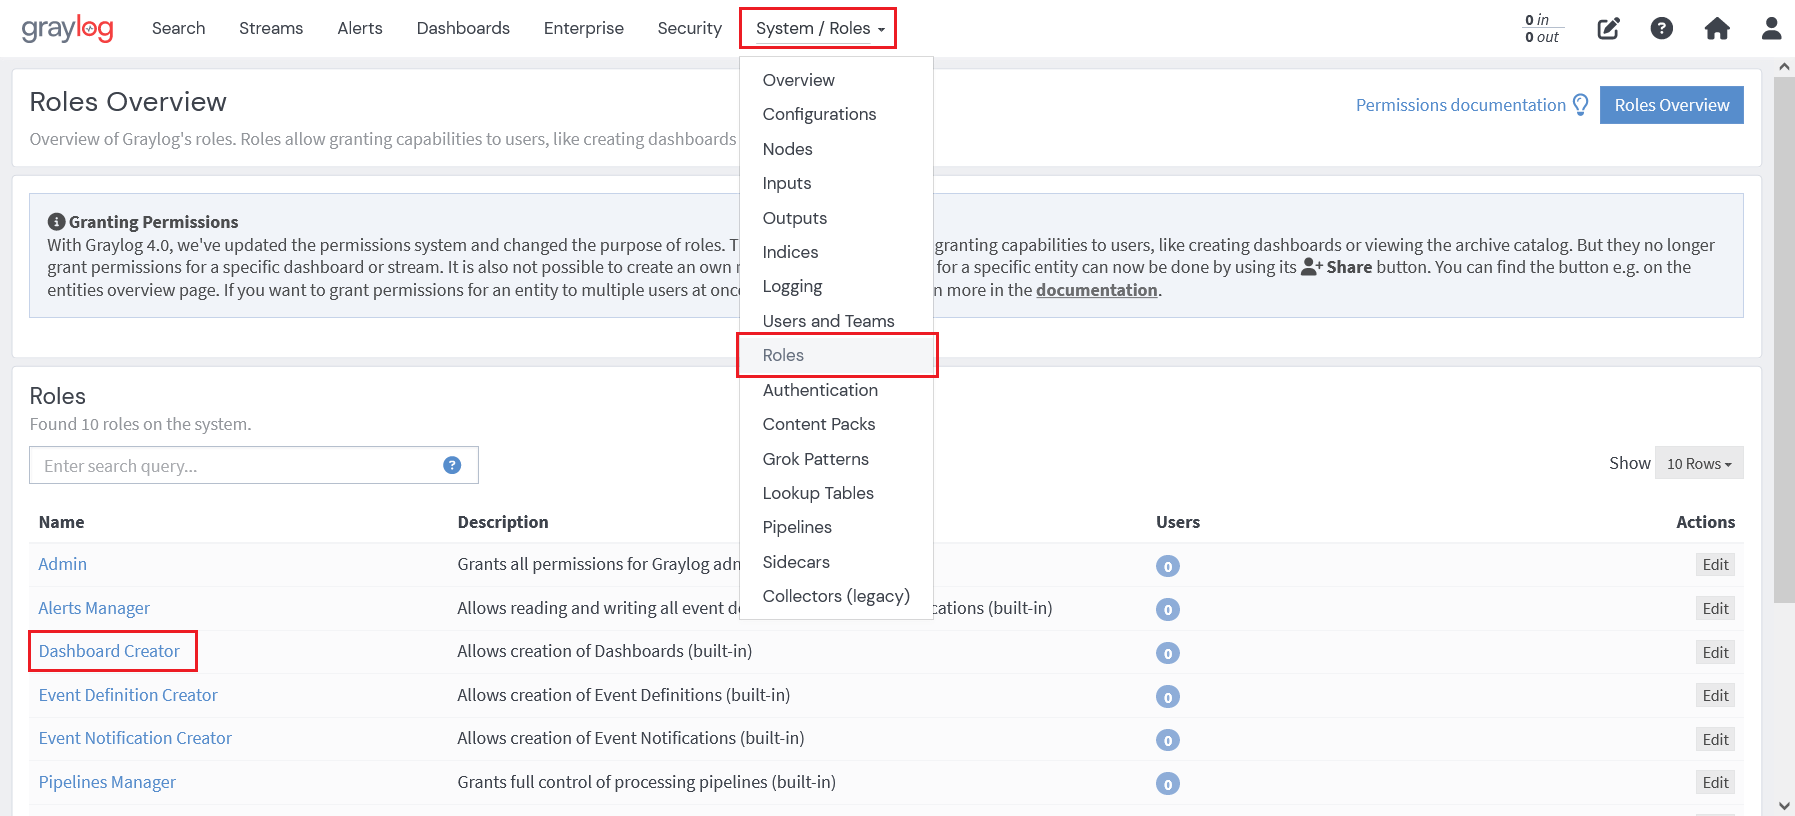
Task: Select Logging in the System menu
Action: pyautogui.click(x=836, y=286)
